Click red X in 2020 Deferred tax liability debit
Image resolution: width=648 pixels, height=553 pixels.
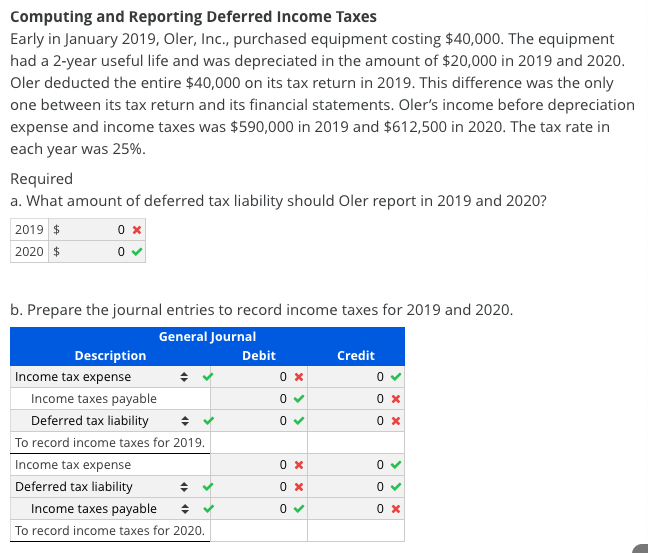(299, 487)
